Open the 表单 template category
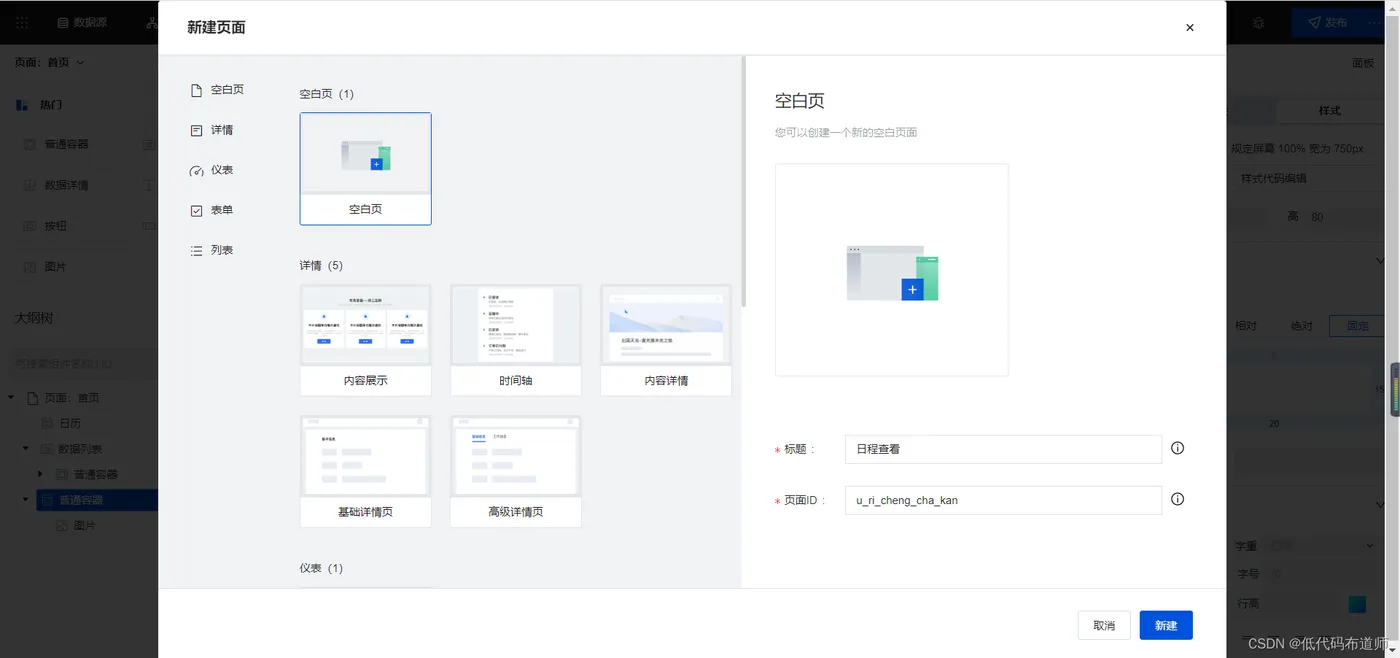 (212, 210)
